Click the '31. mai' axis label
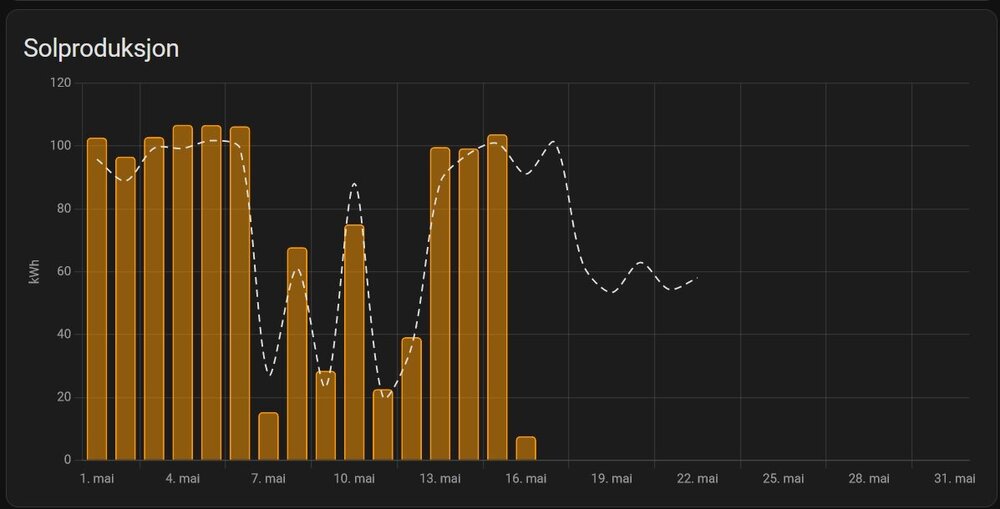 coord(953,479)
